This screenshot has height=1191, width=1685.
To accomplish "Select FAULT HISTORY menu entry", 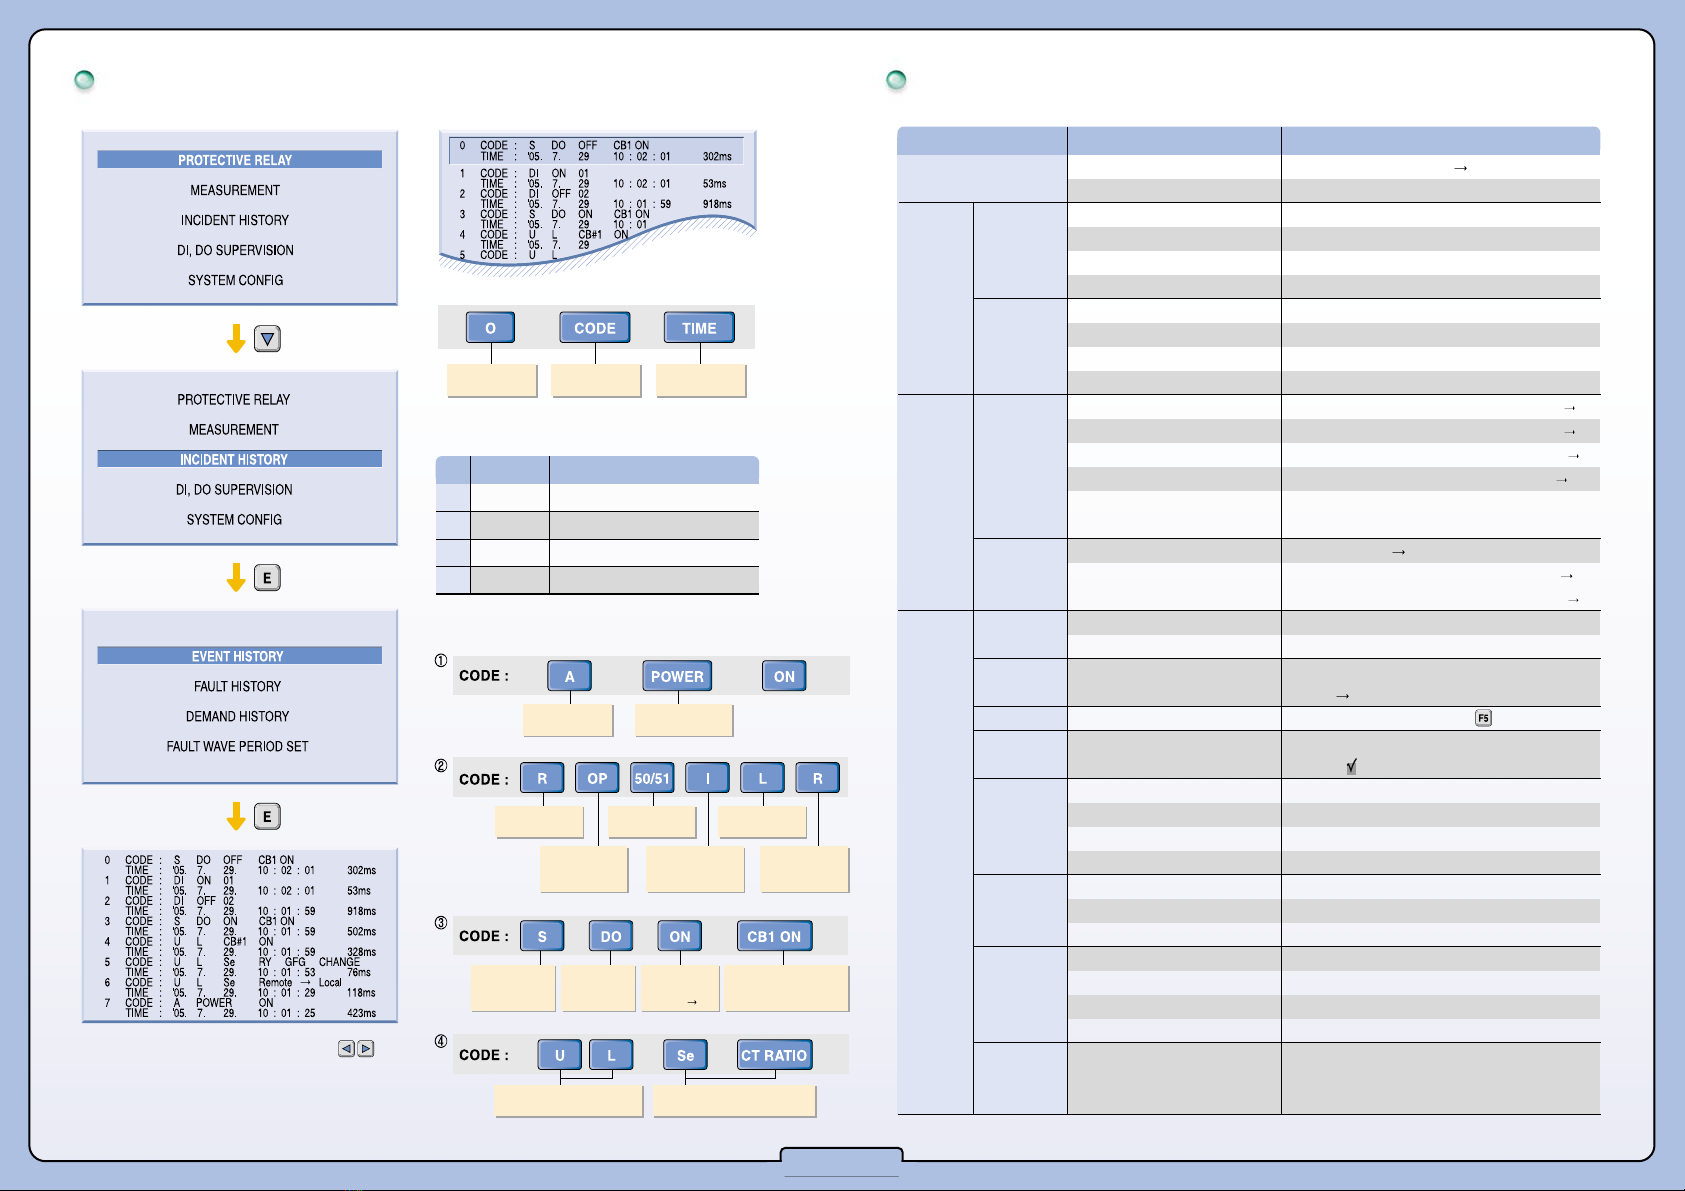I will pyautogui.click(x=238, y=686).
